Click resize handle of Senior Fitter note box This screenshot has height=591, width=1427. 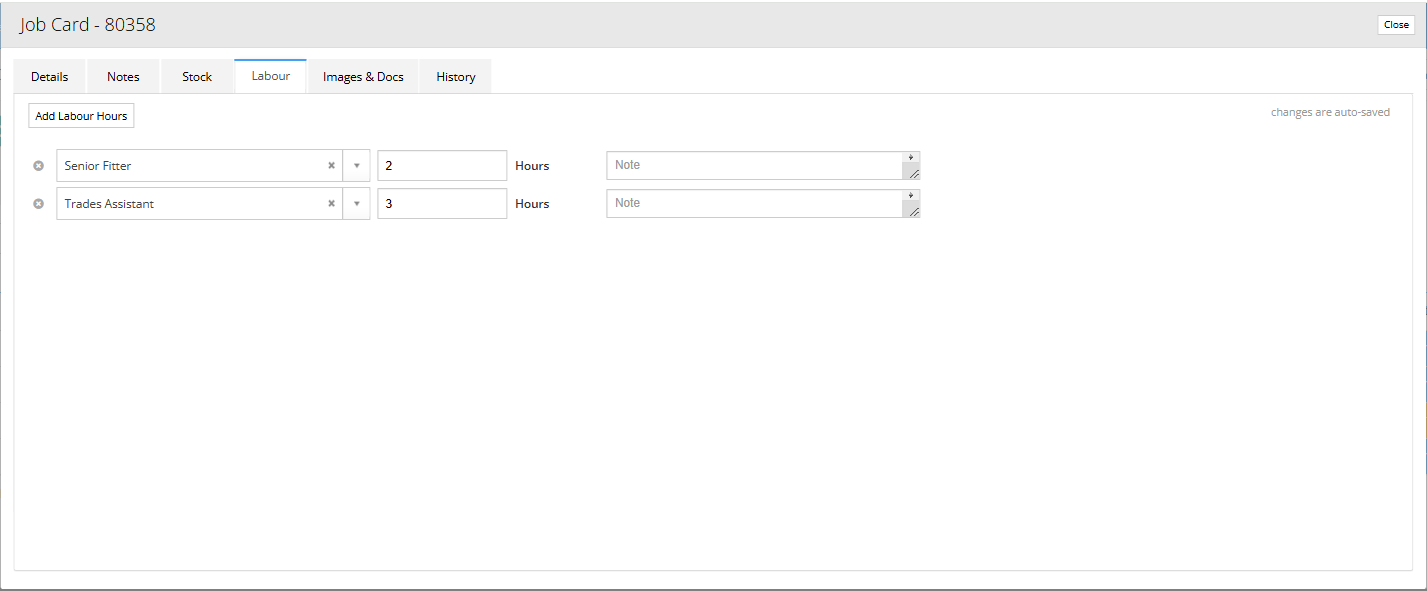(x=912, y=173)
